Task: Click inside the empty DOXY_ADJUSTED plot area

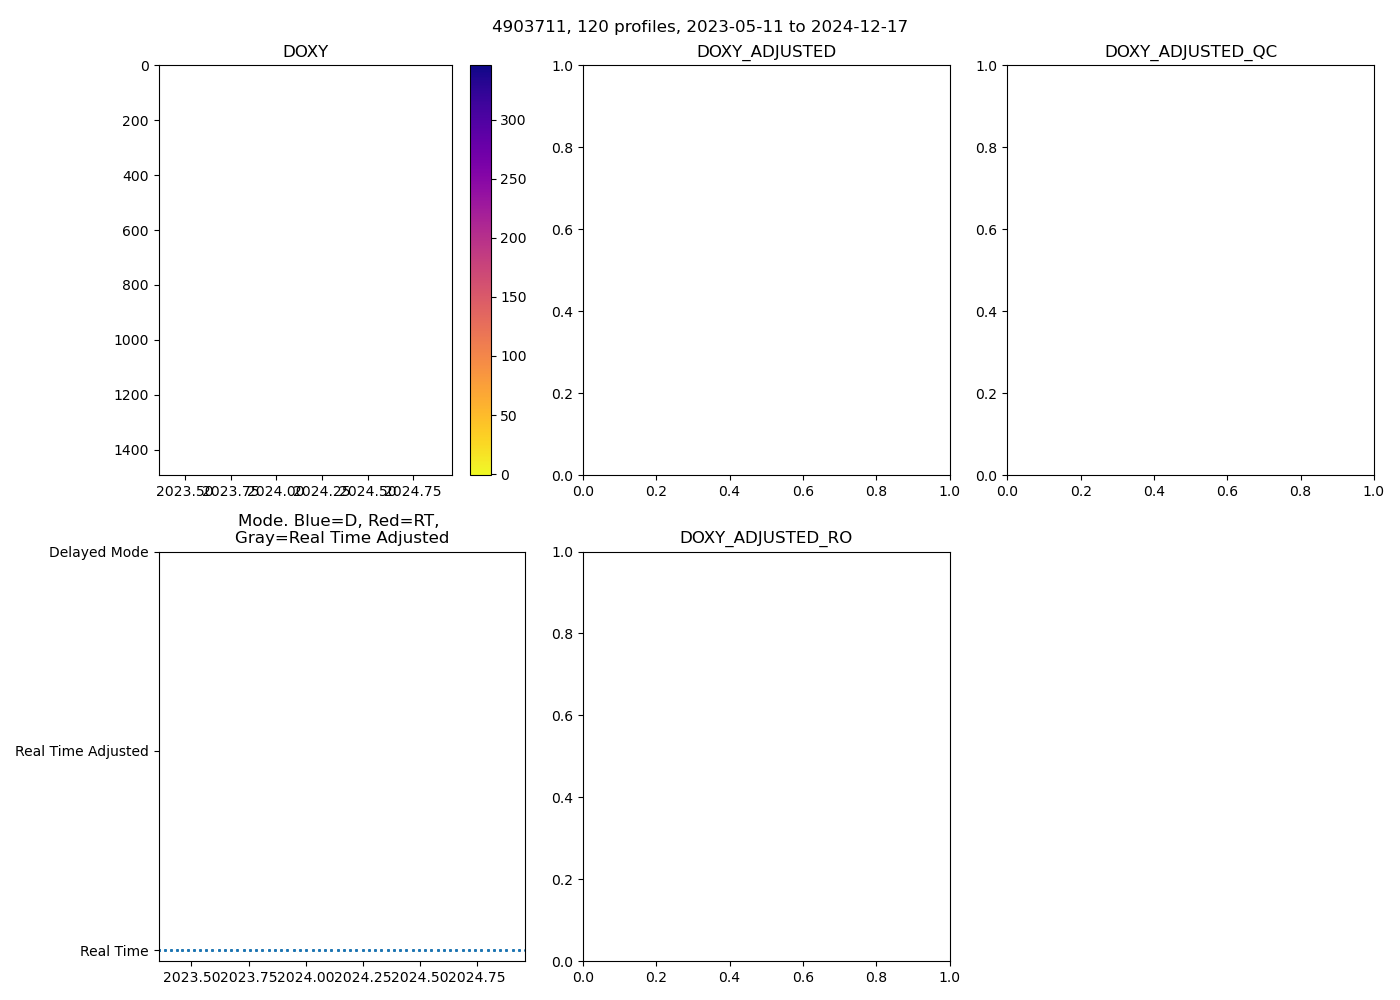Action: coord(766,270)
